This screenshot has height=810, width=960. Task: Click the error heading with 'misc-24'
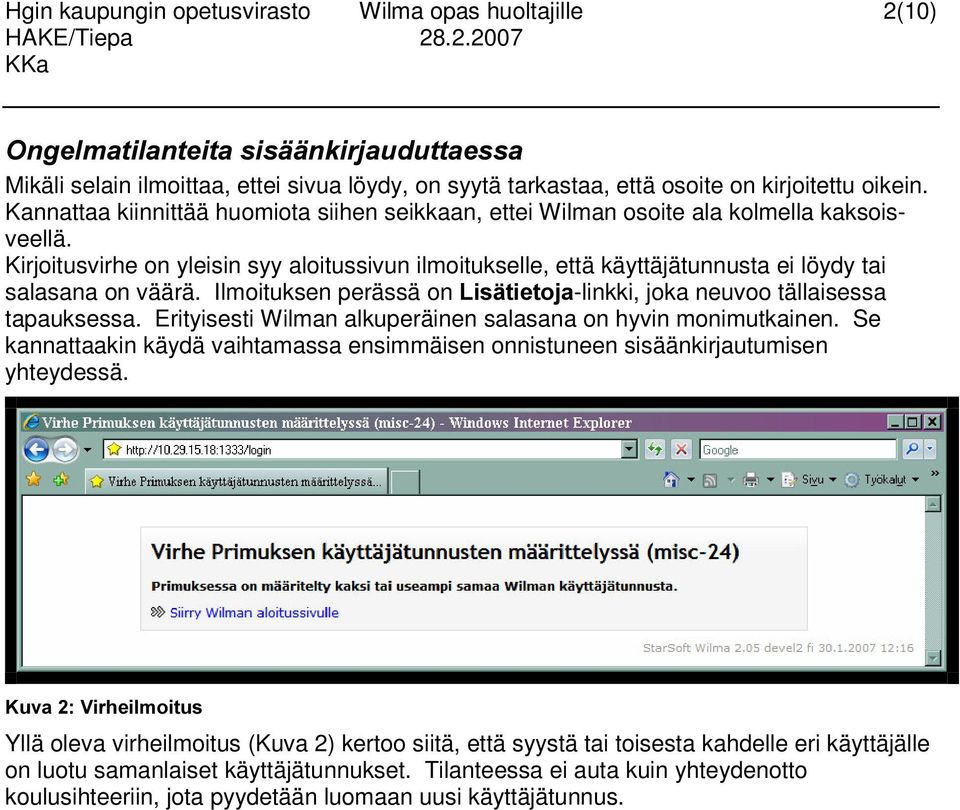(445, 552)
